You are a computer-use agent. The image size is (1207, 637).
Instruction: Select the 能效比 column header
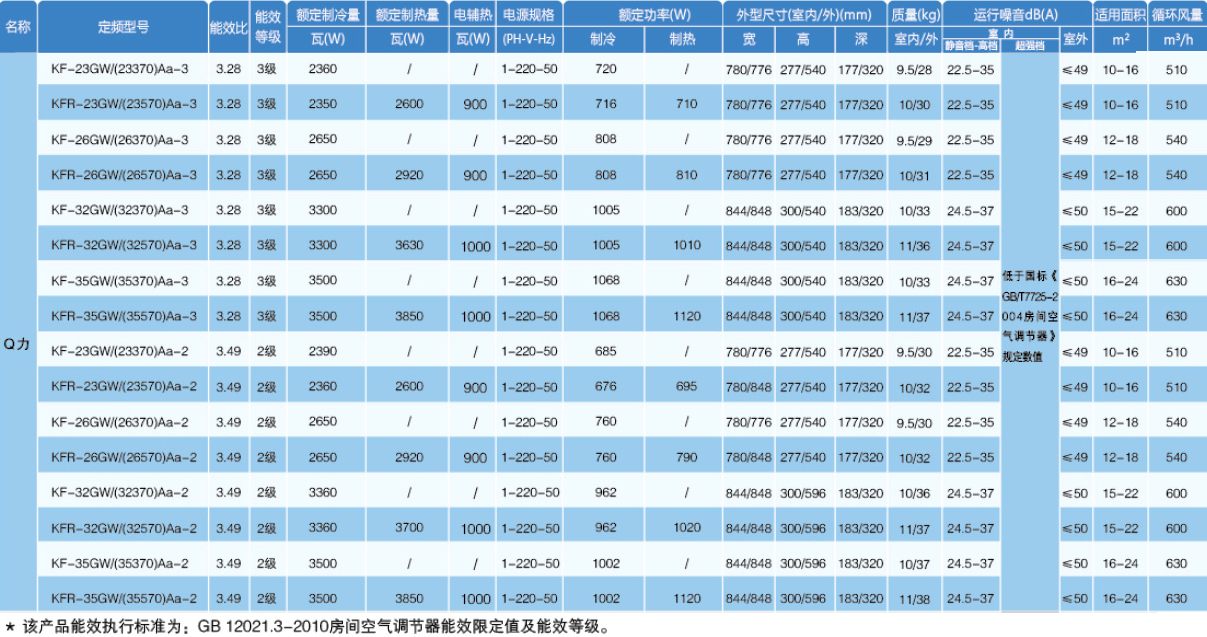point(229,27)
